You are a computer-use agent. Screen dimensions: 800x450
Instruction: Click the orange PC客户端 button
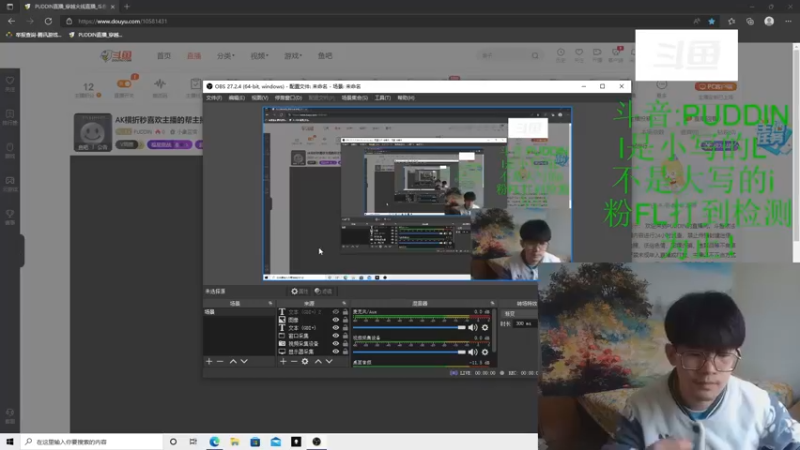click(x=715, y=87)
